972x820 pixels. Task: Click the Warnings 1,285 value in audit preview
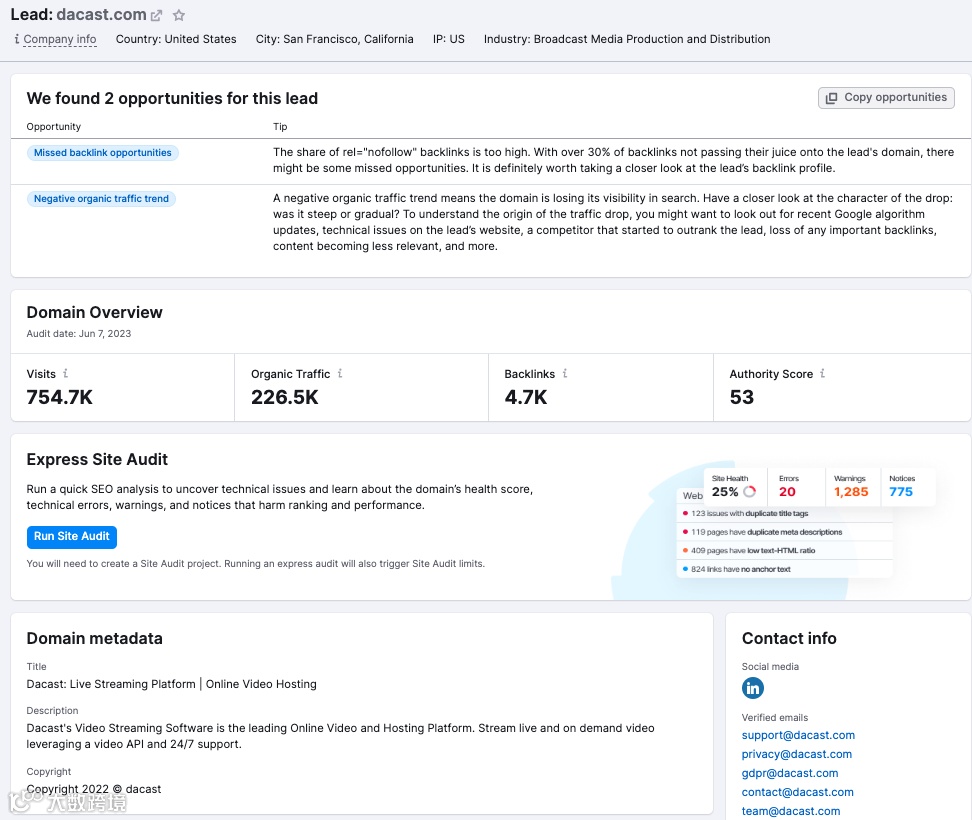(851, 492)
